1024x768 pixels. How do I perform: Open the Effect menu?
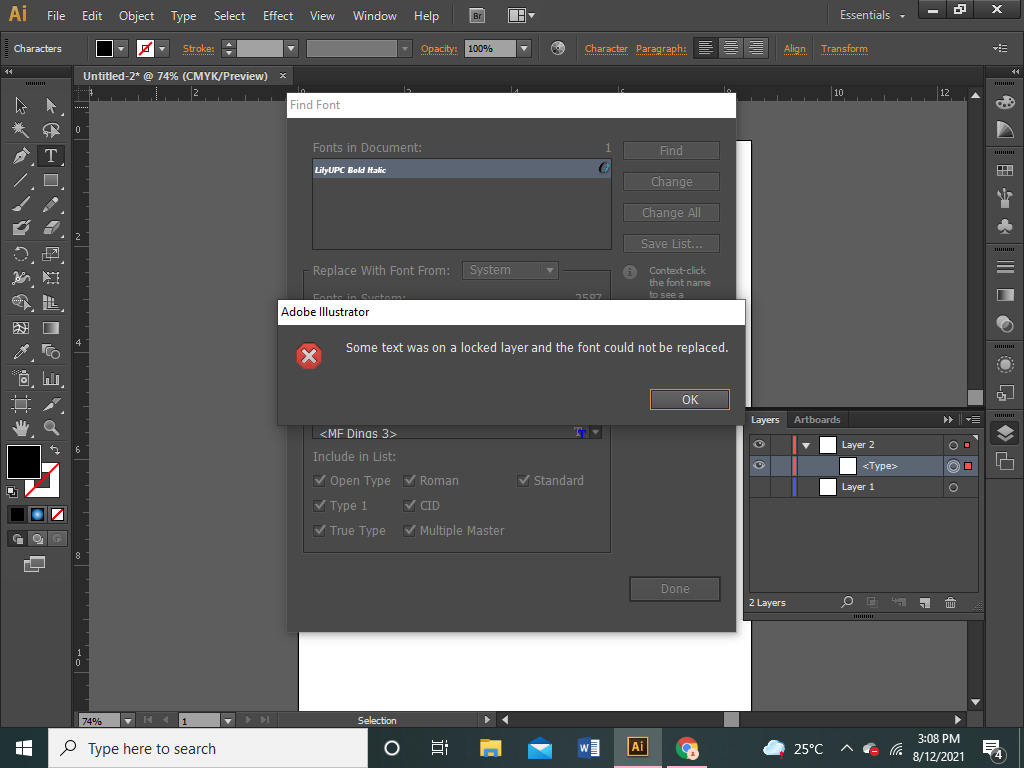click(x=278, y=16)
